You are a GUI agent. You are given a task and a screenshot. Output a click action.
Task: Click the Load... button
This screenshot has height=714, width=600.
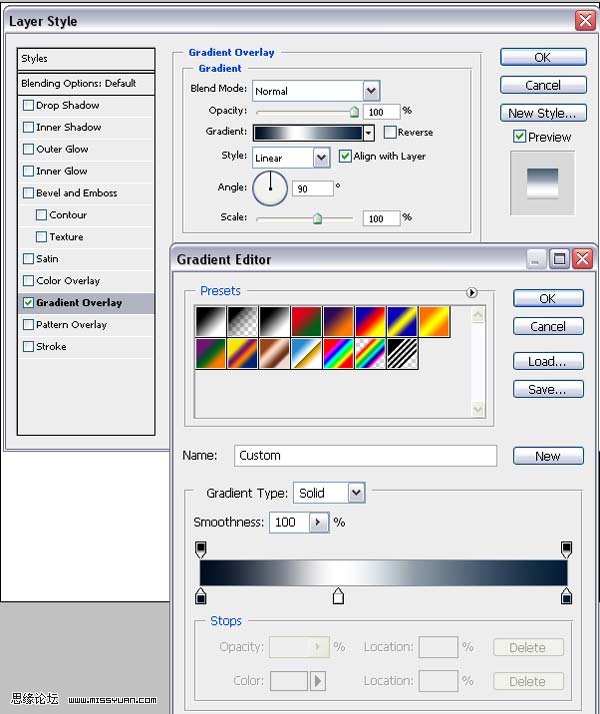coord(548,361)
